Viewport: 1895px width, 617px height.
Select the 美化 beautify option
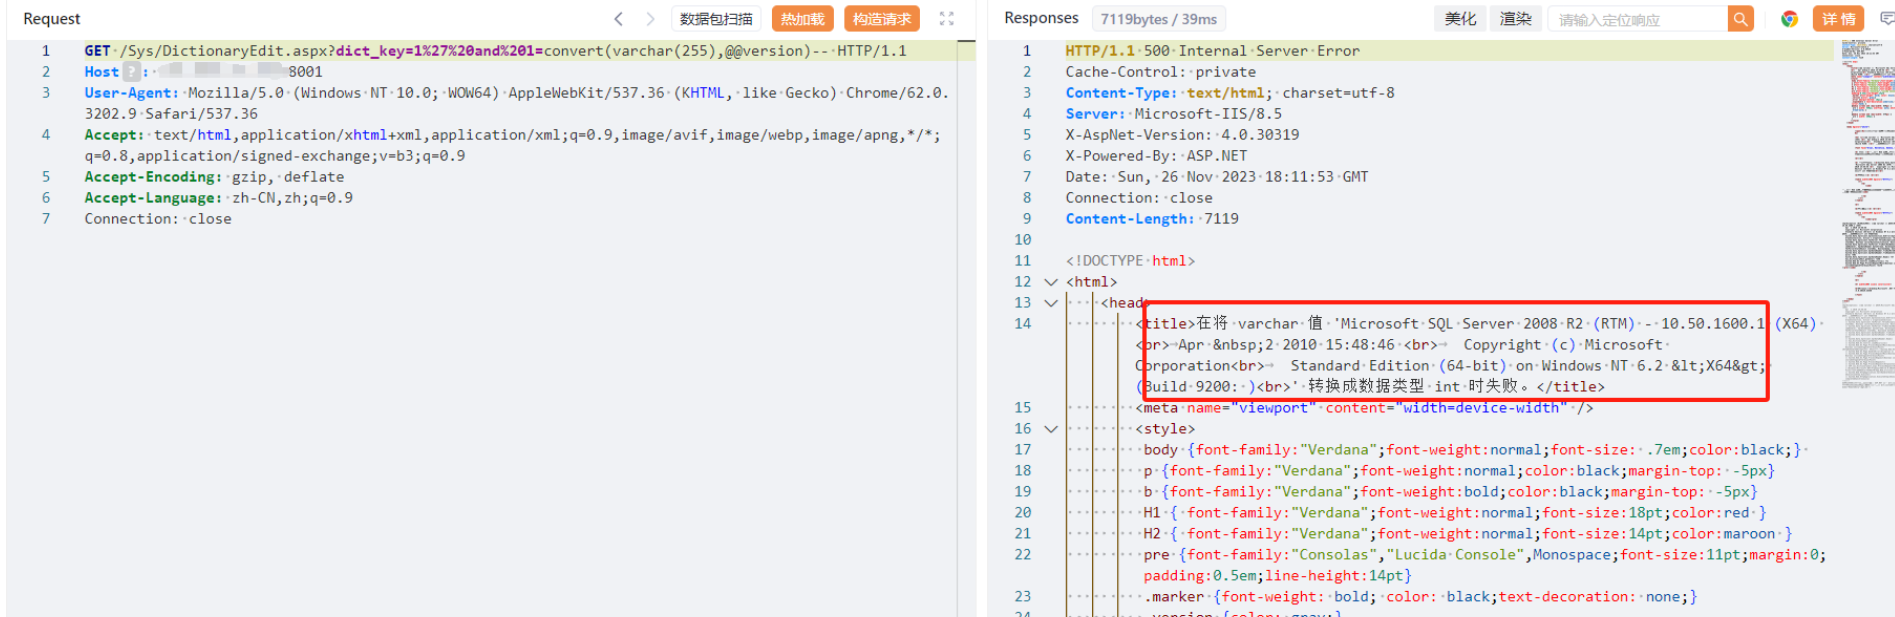(x=1460, y=19)
